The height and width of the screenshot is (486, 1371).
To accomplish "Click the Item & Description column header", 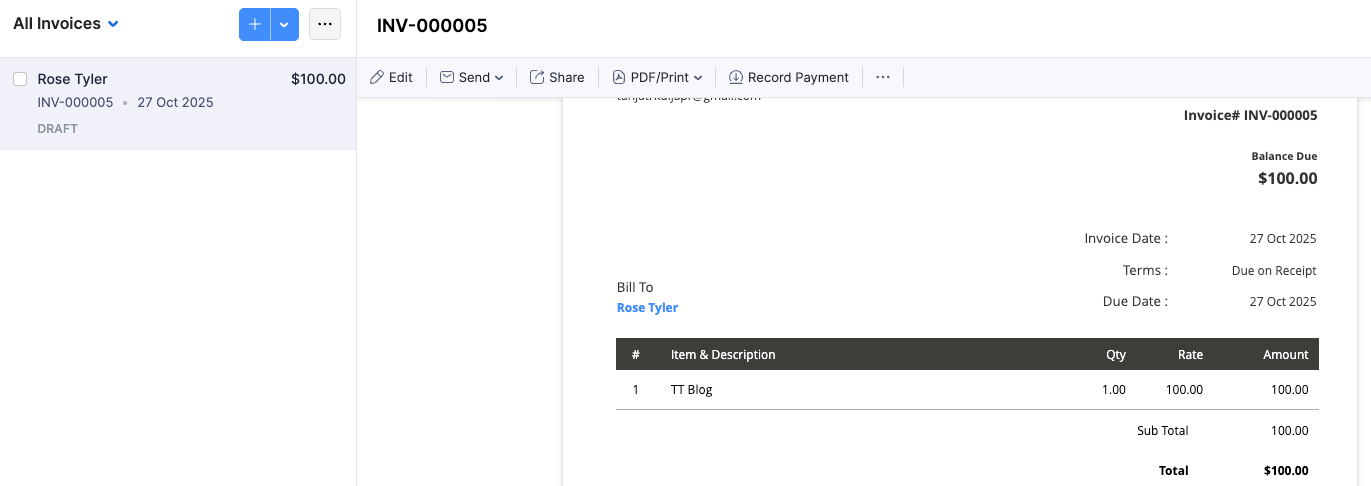I will 723,355.
